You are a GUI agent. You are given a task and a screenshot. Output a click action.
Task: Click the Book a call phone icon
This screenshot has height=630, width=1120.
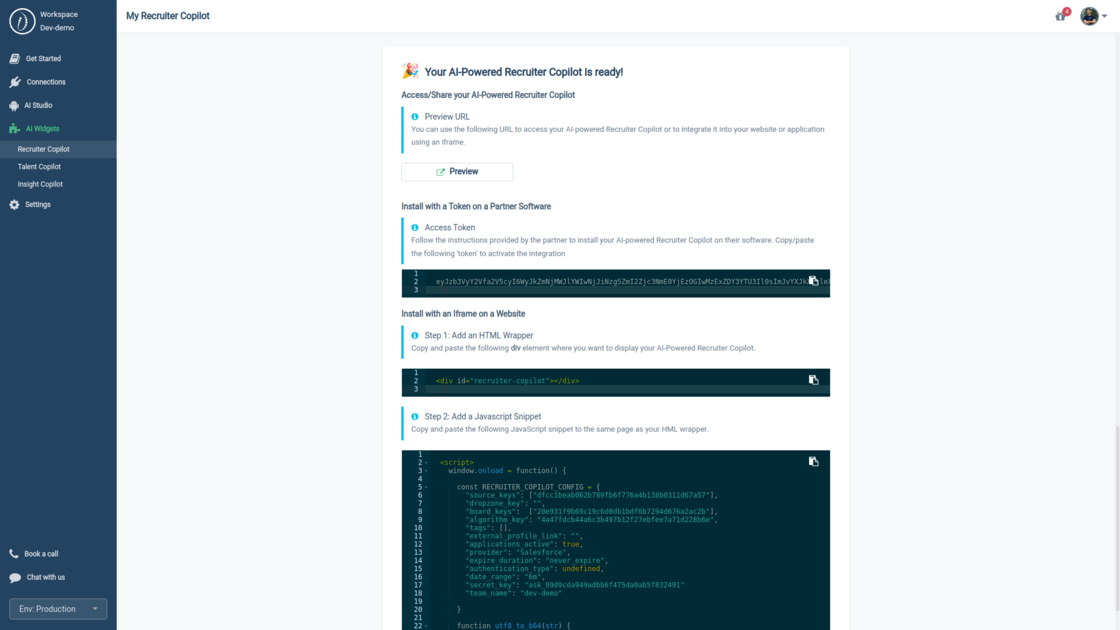tap(12, 552)
